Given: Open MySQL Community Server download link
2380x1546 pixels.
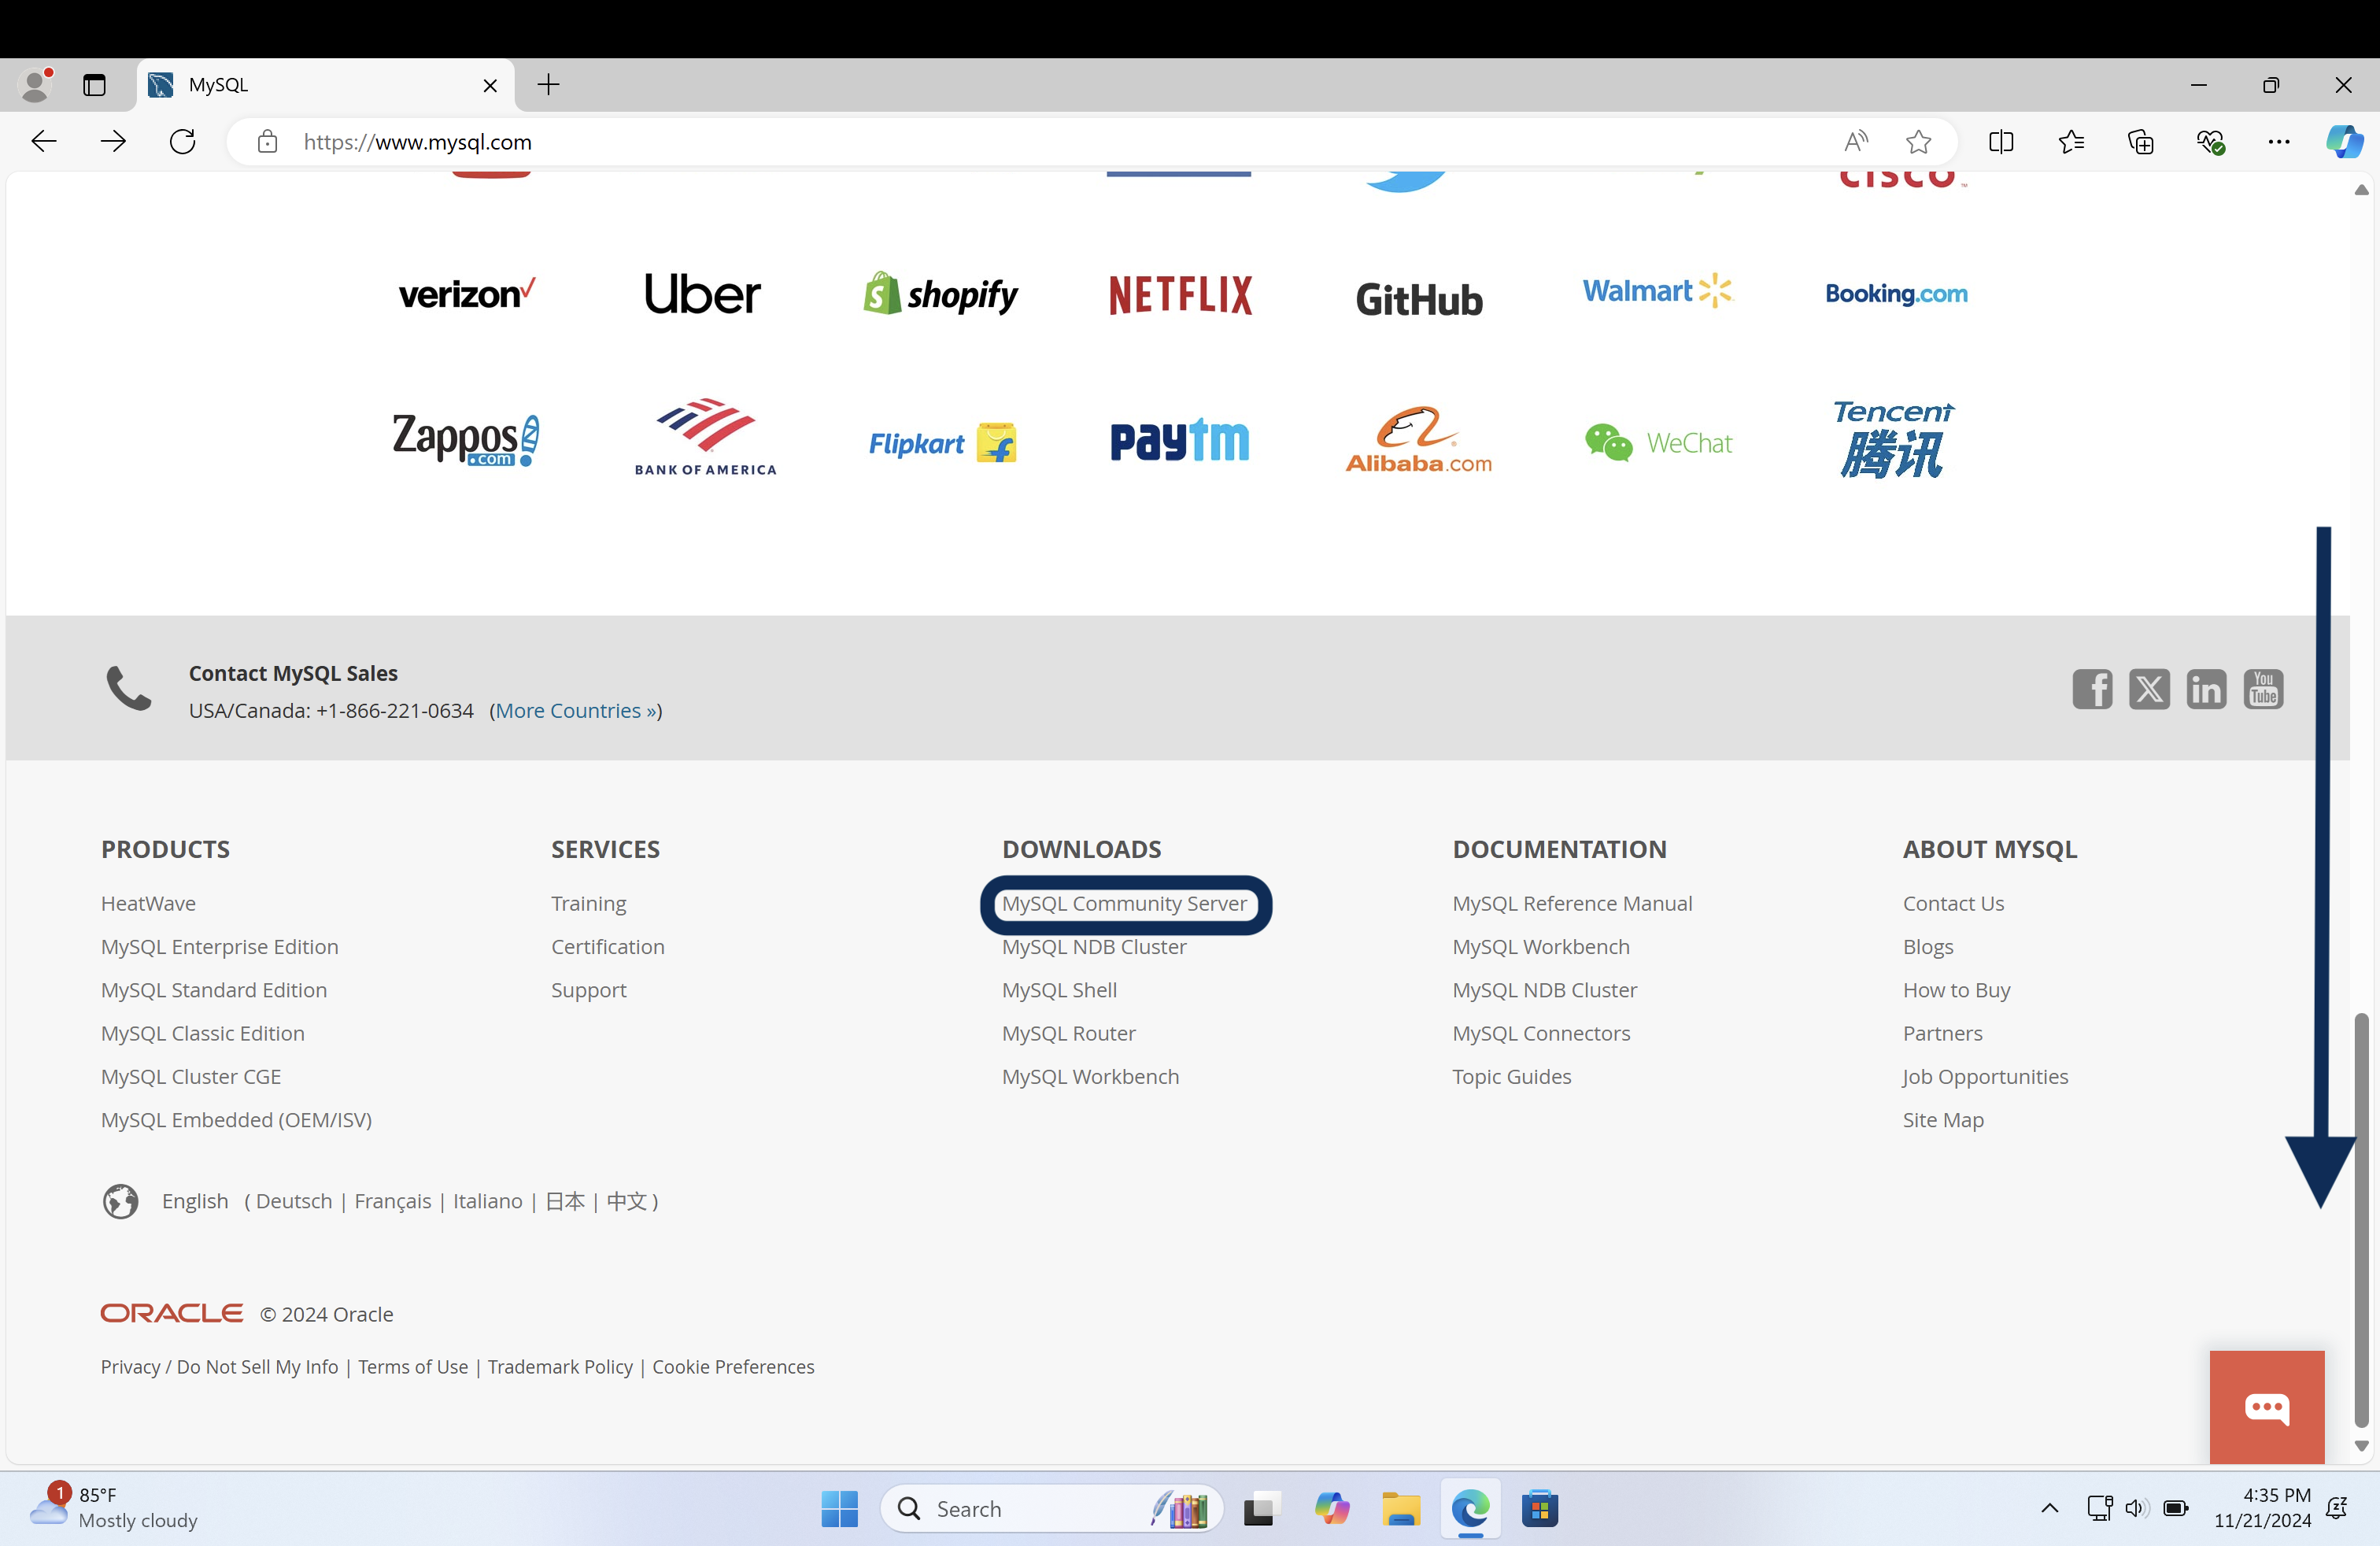Looking at the screenshot, I should coord(1124,903).
